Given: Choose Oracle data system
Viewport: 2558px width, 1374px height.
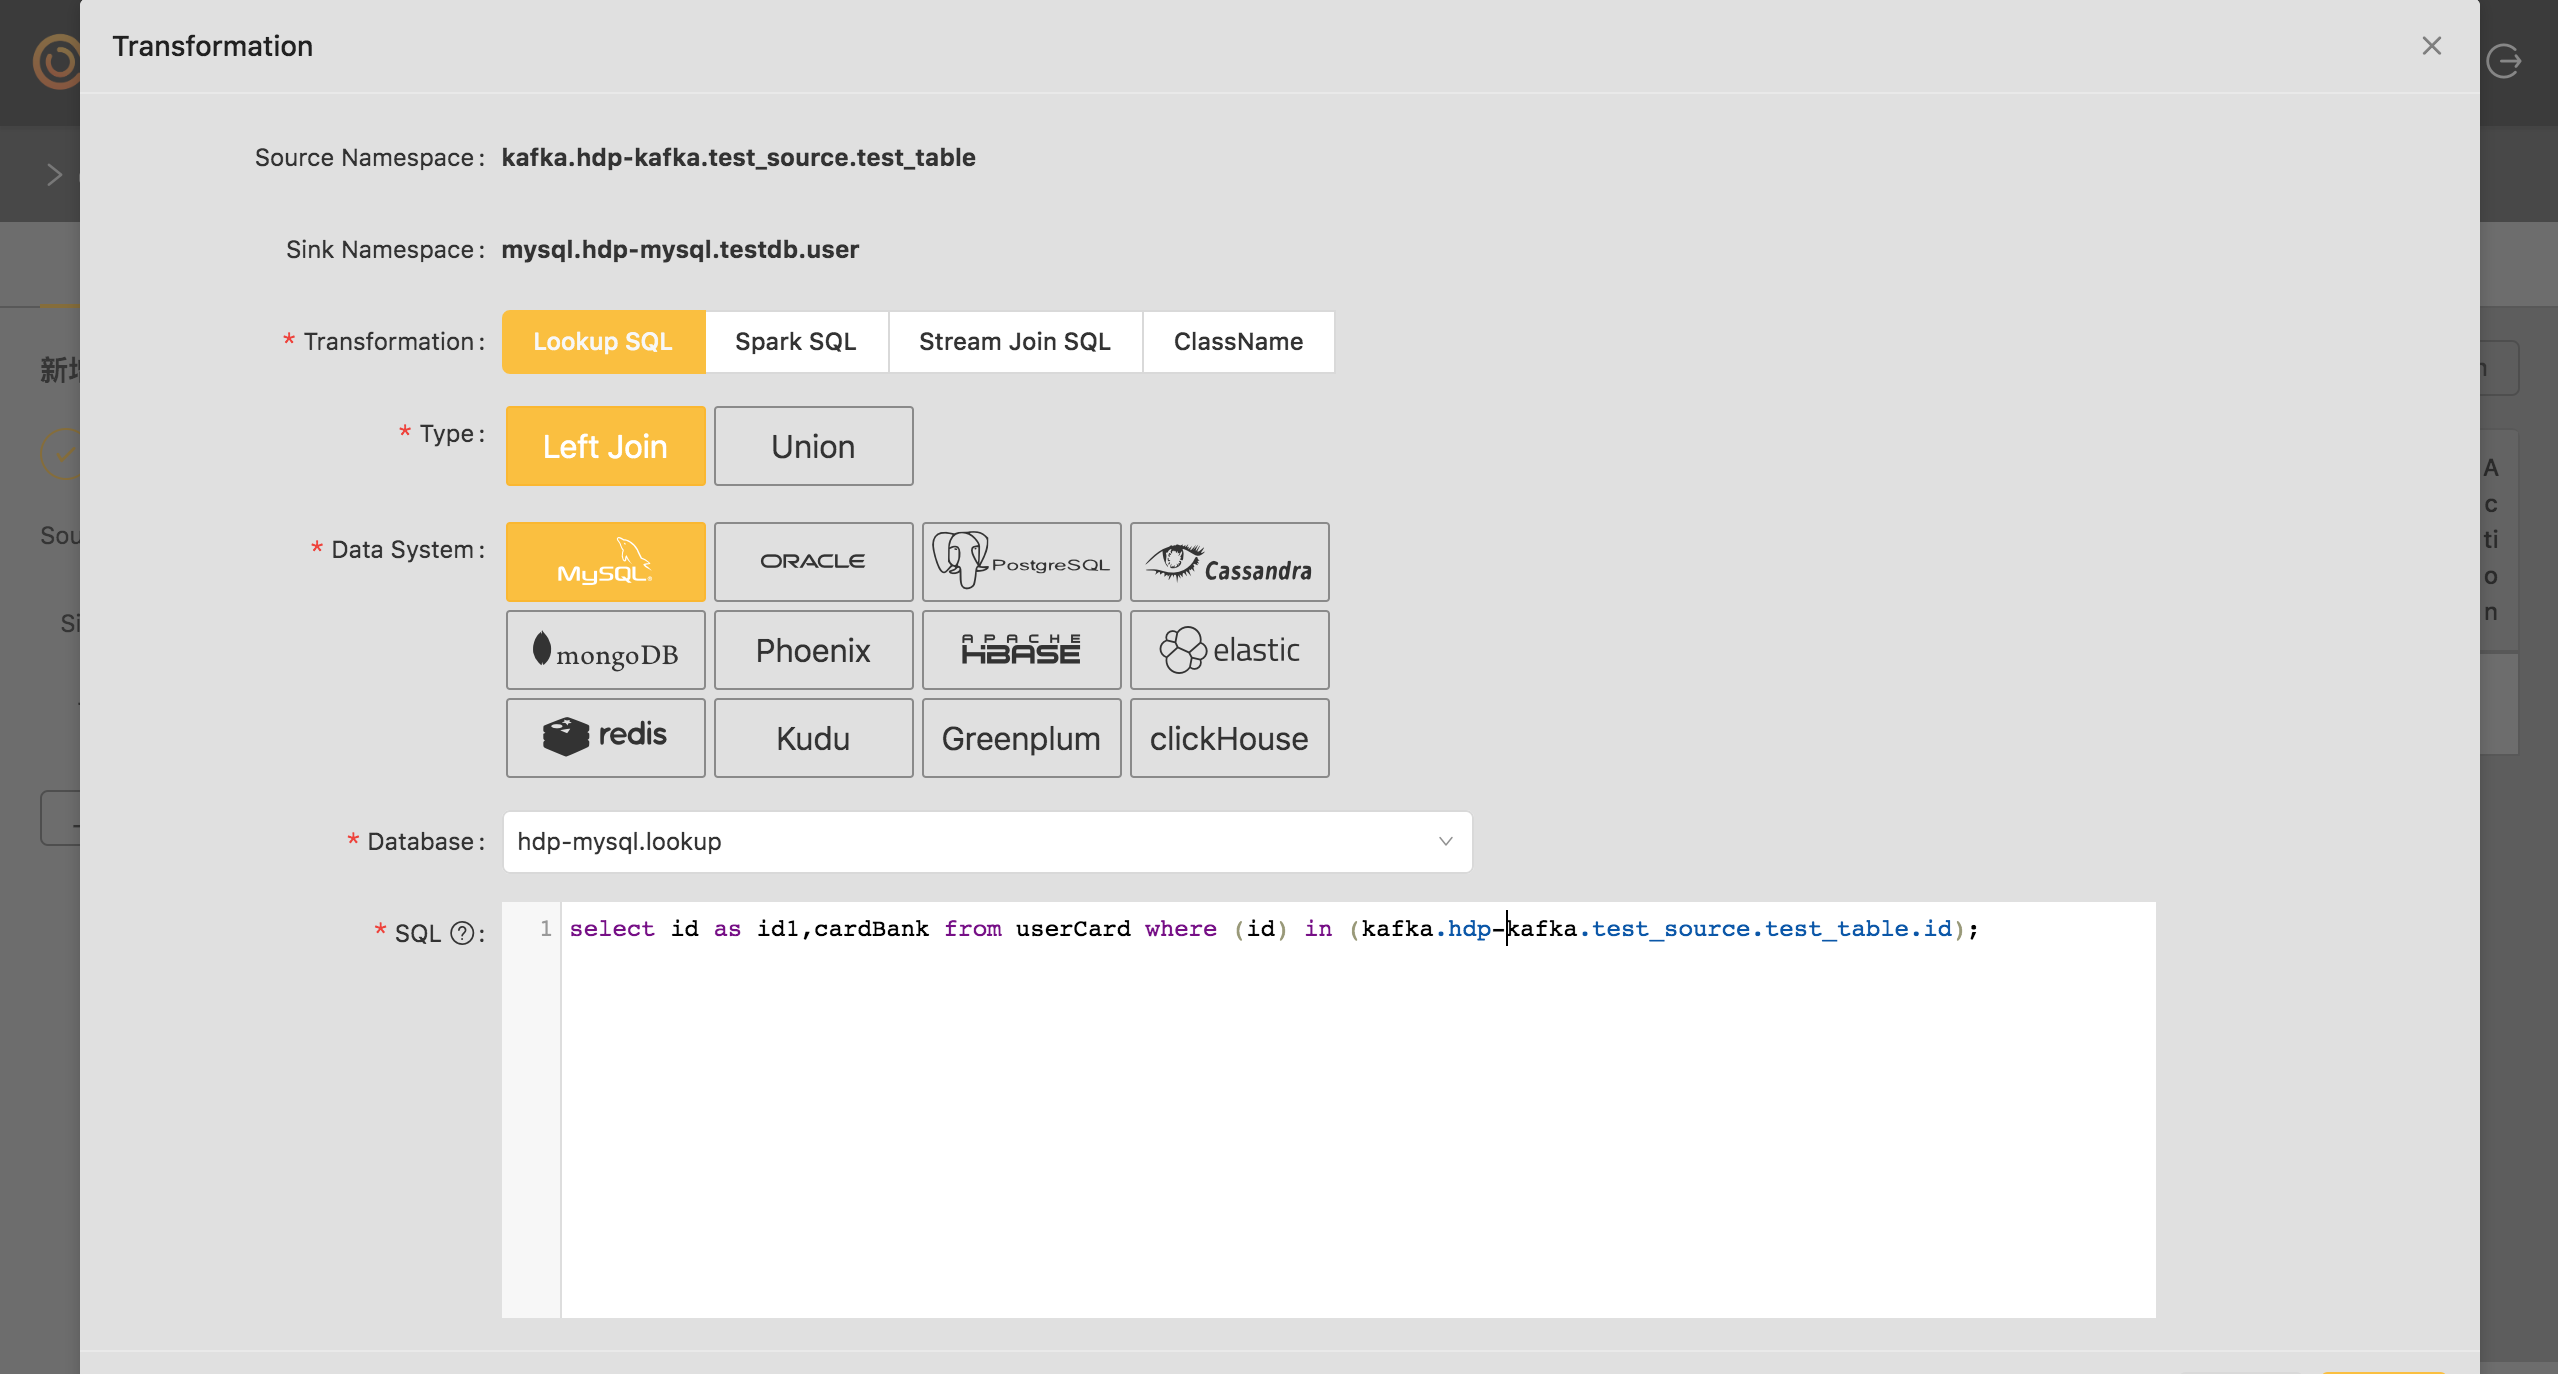Looking at the screenshot, I should (813, 561).
